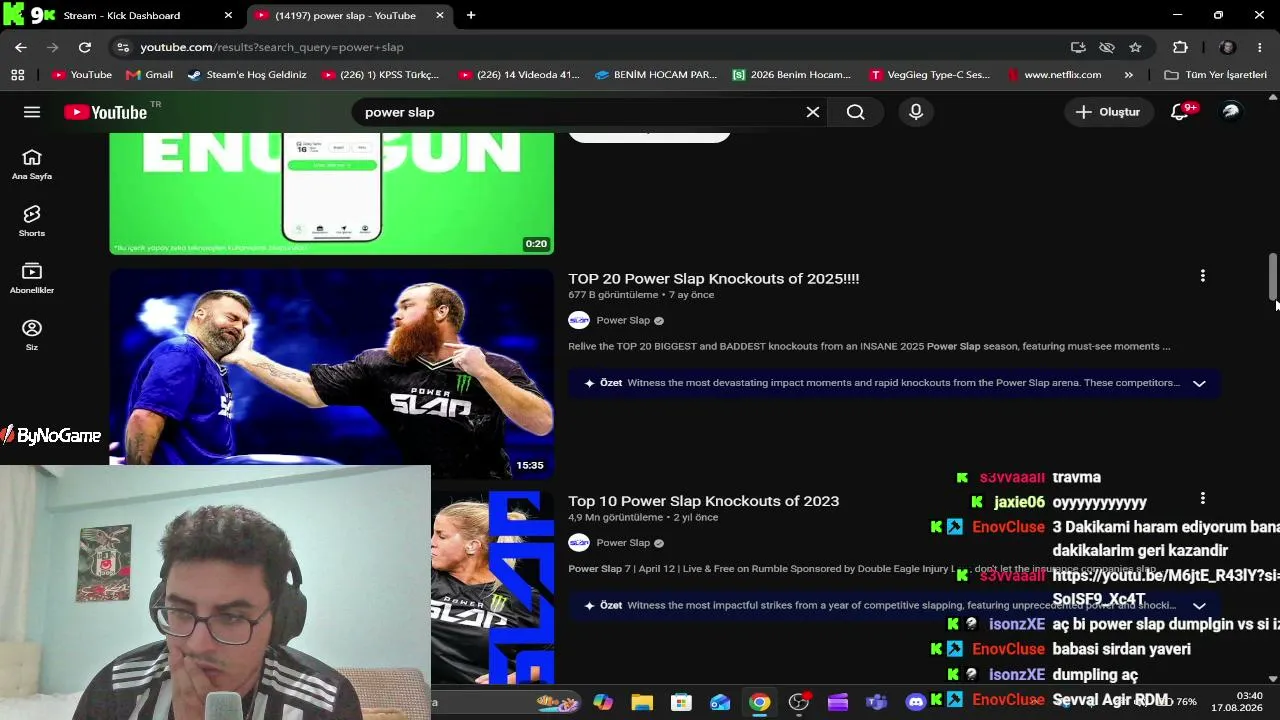This screenshot has width=1280, height=720.
Task: Open the green ad thumbnail with 0:20 duration
Action: pos(331,193)
